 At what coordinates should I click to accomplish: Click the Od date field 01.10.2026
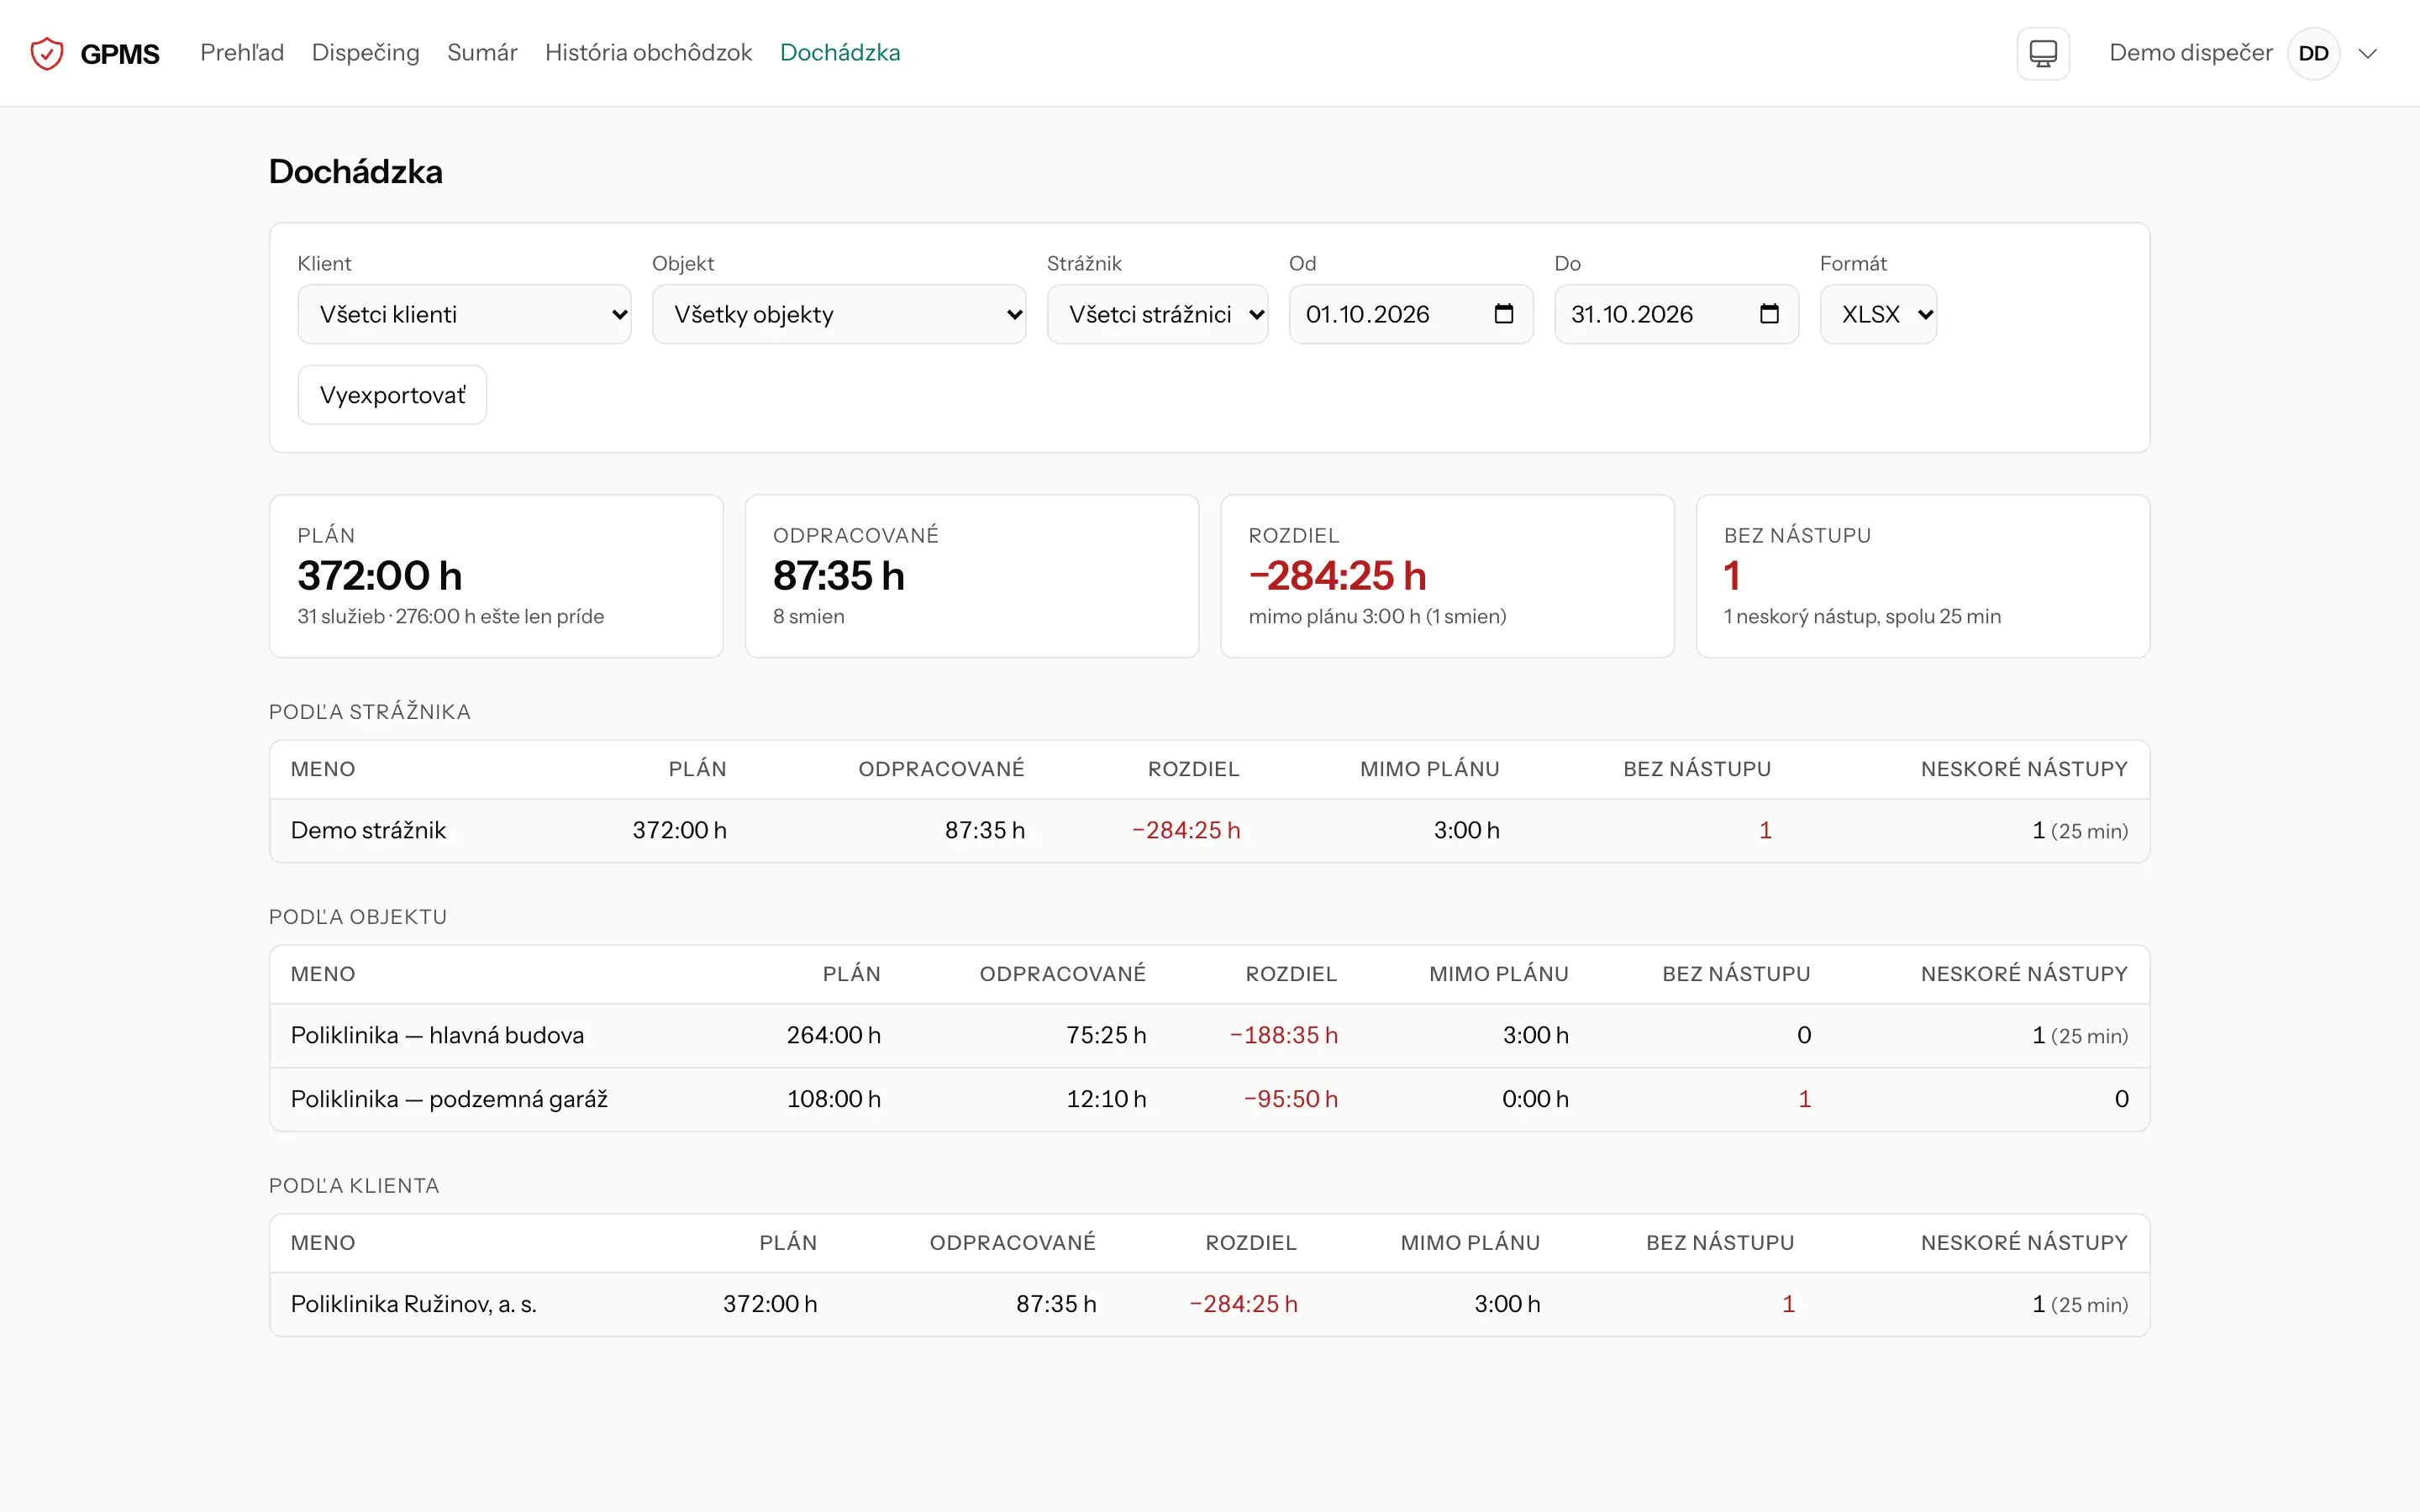pyautogui.click(x=1411, y=314)
